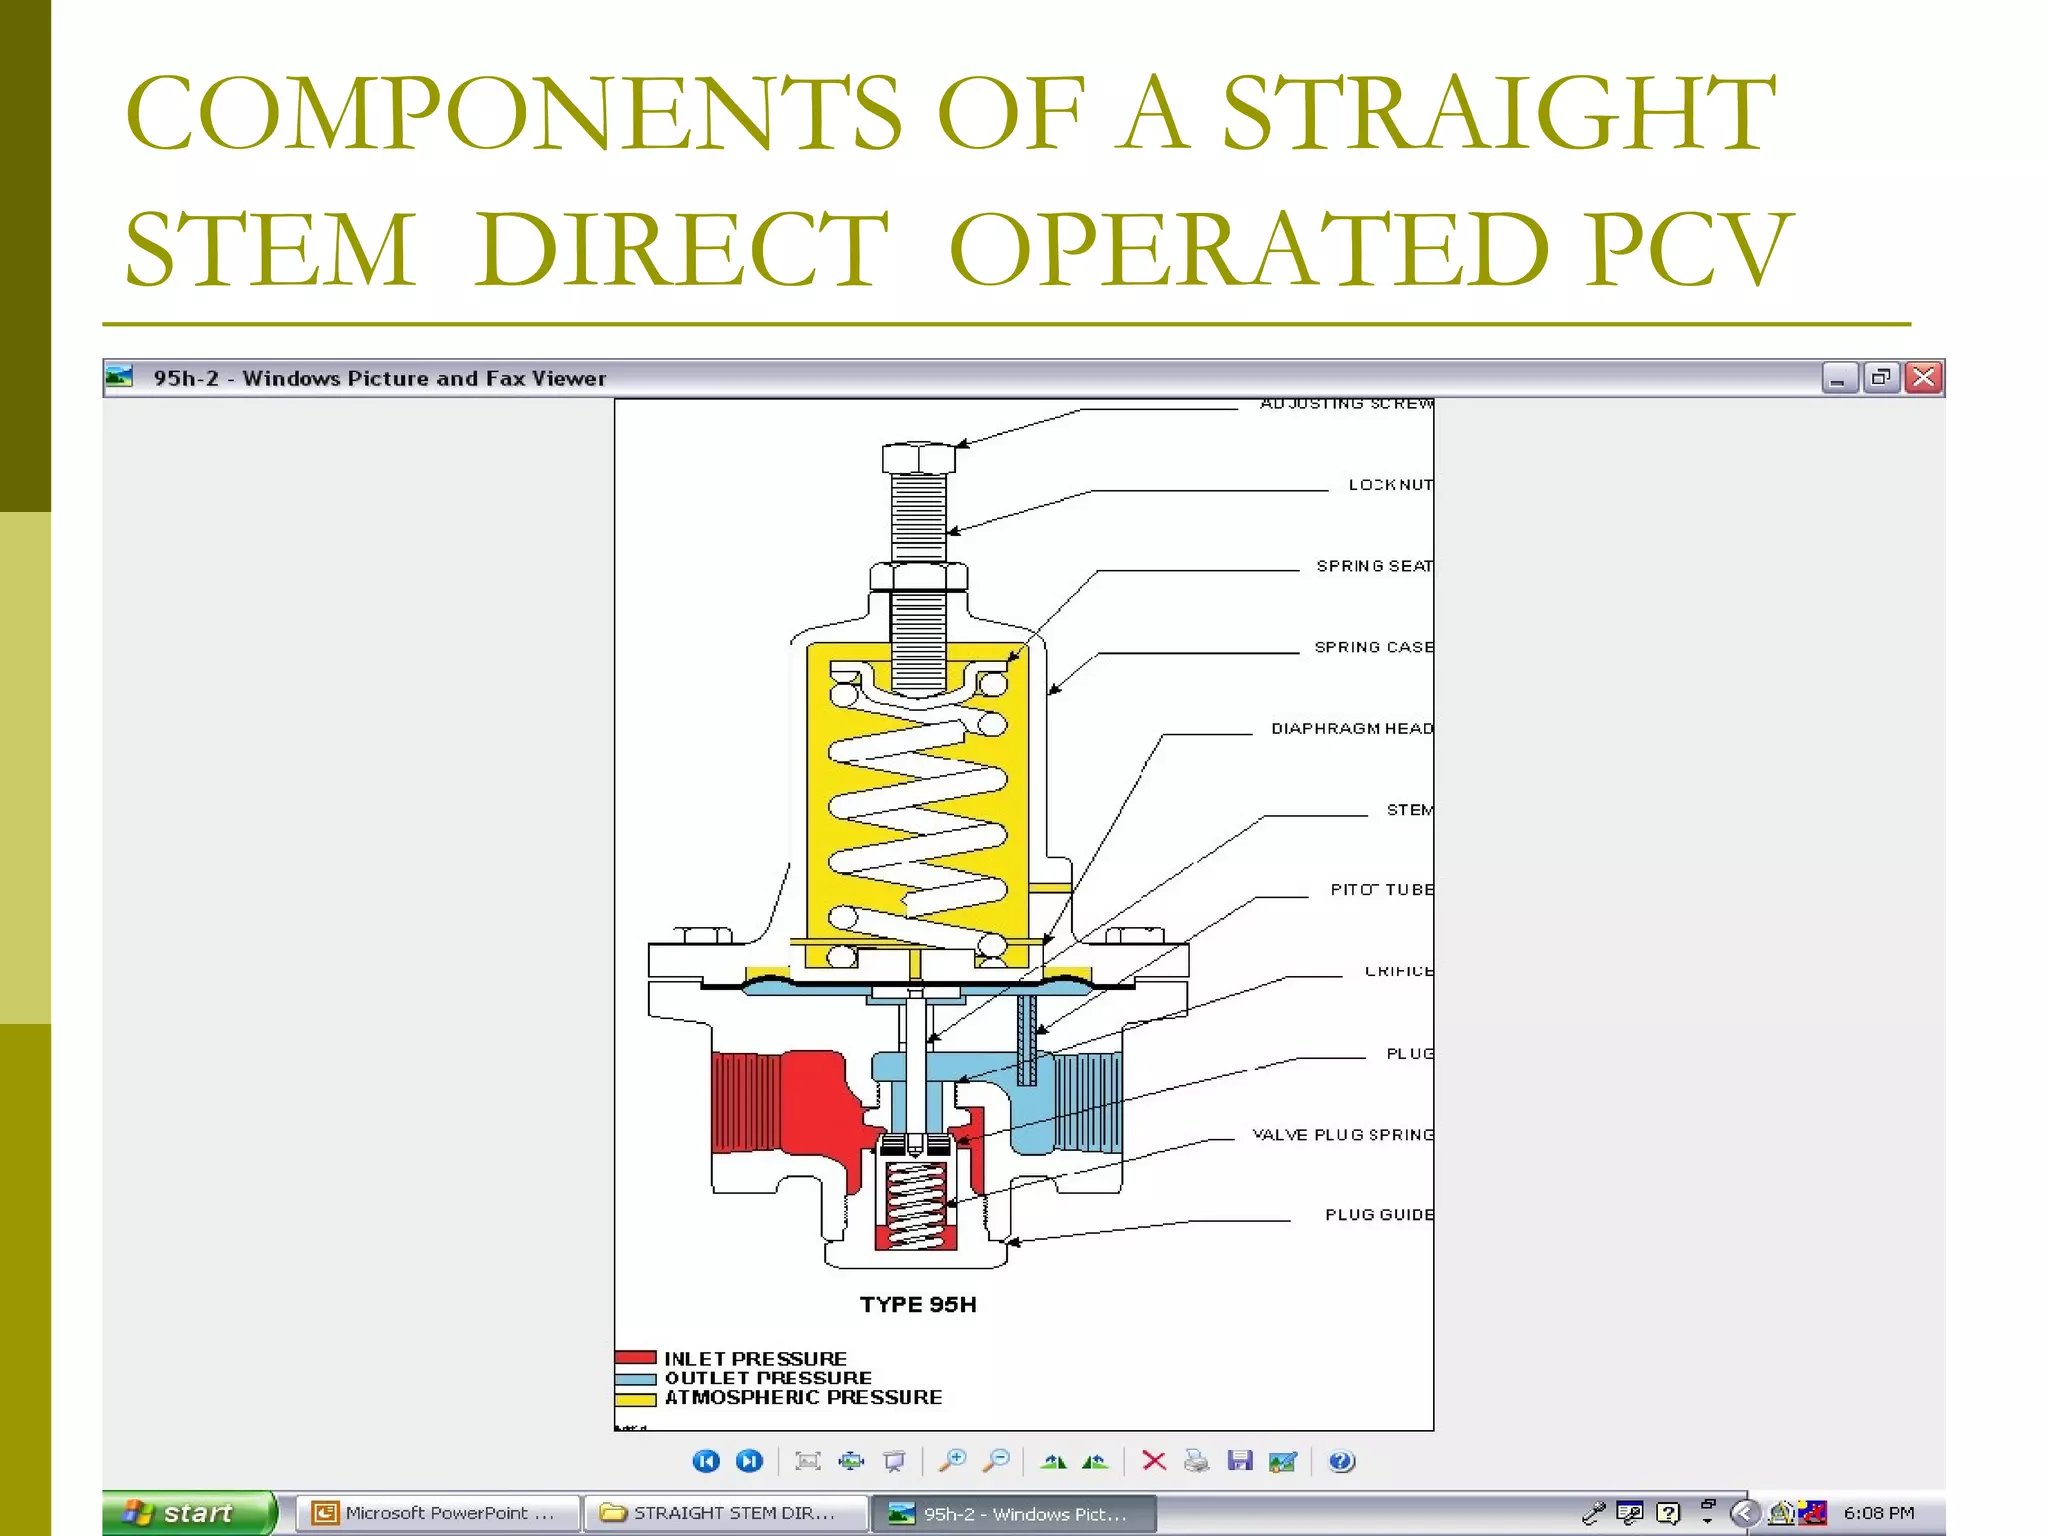Start the Slide Show

(x=894, y=1461)
